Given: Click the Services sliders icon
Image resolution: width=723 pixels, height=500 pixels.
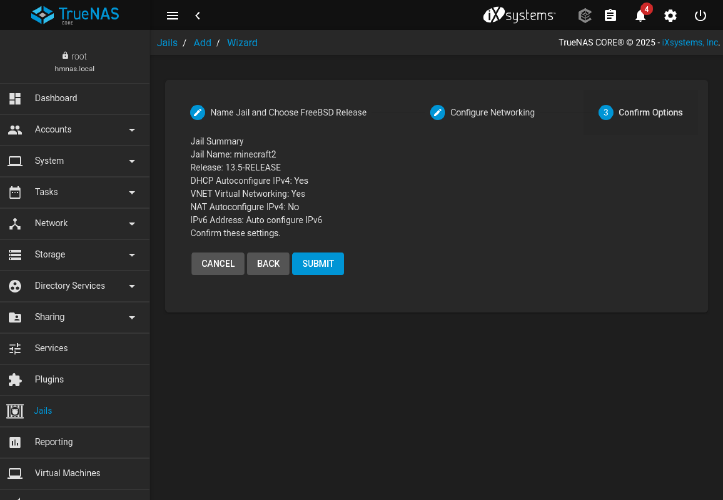Looking at the screenshot, I should [x=15, y=348].
